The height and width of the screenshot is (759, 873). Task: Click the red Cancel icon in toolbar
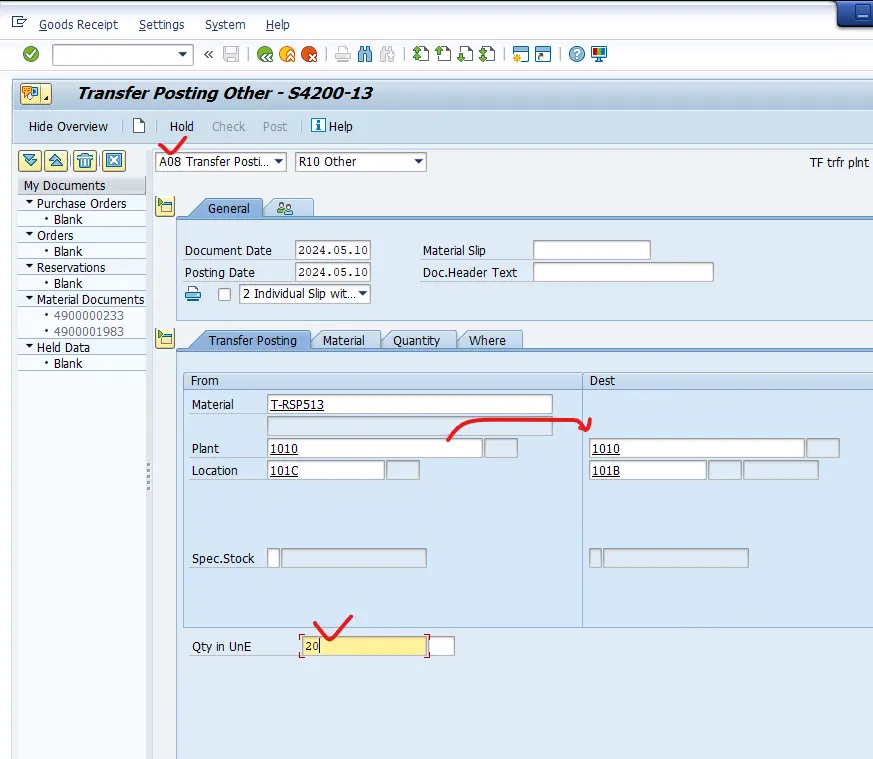[x=309, y=54]
